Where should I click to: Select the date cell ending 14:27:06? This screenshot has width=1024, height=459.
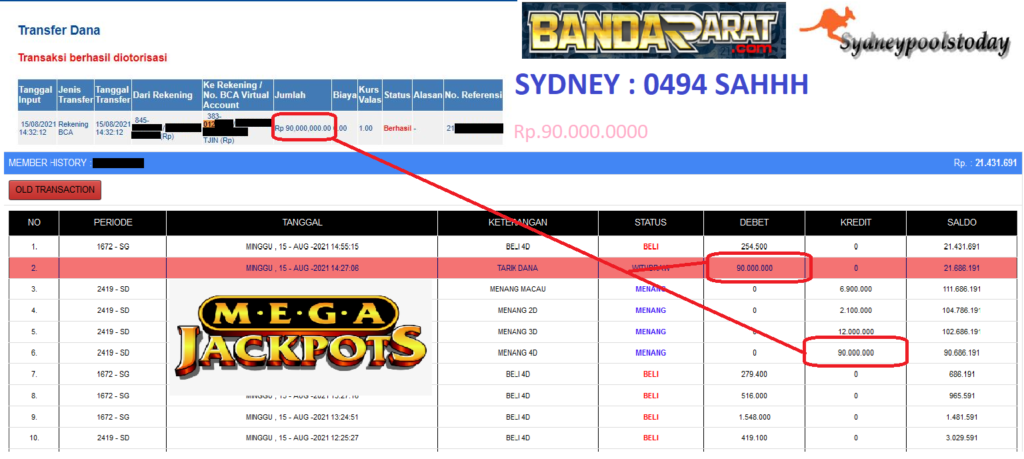click(x=302, y=268)
